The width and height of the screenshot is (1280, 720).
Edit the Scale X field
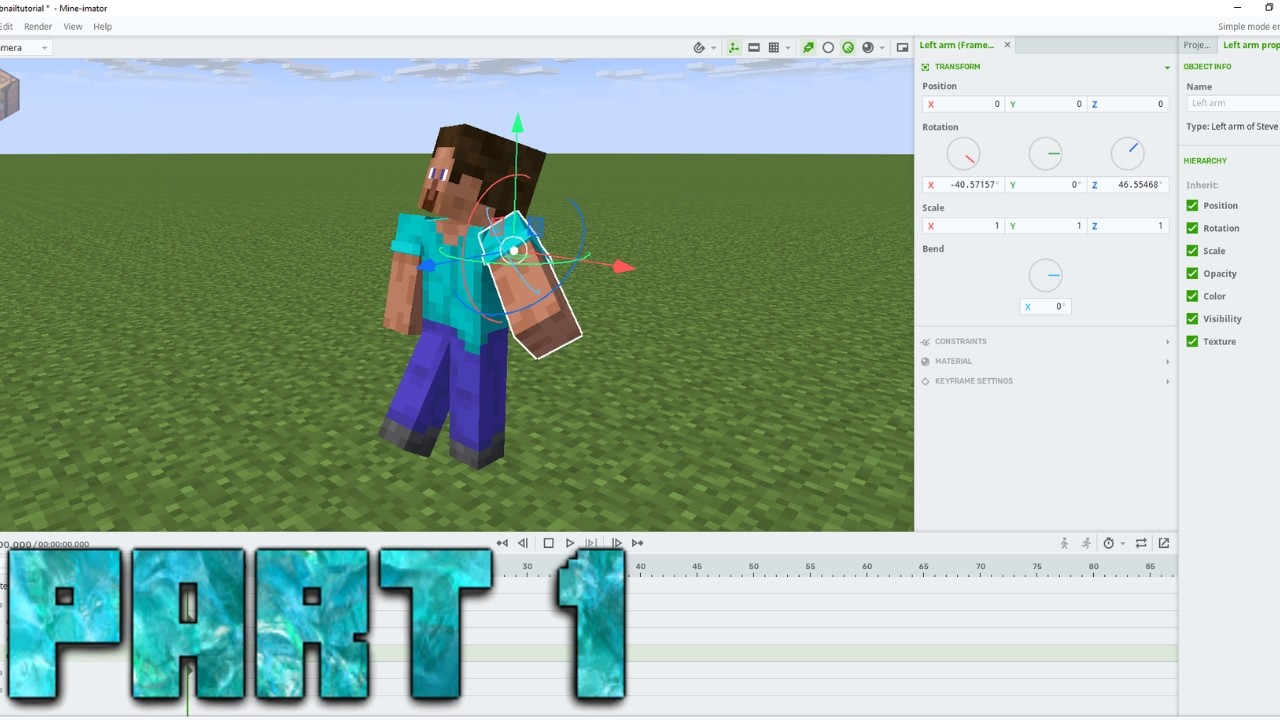click(x=964, y=226)
